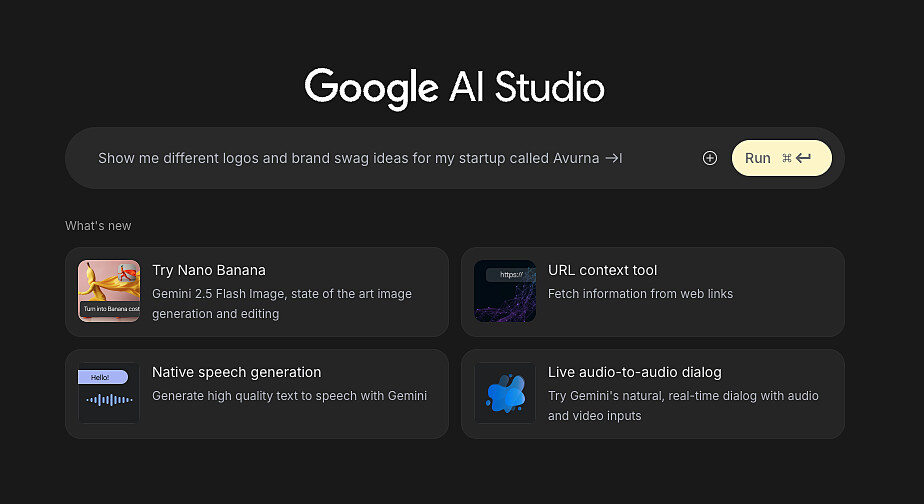This screenshot has height=504, width=924.
Task: Click the "What's new" heading text
Action: click(98, 226)
